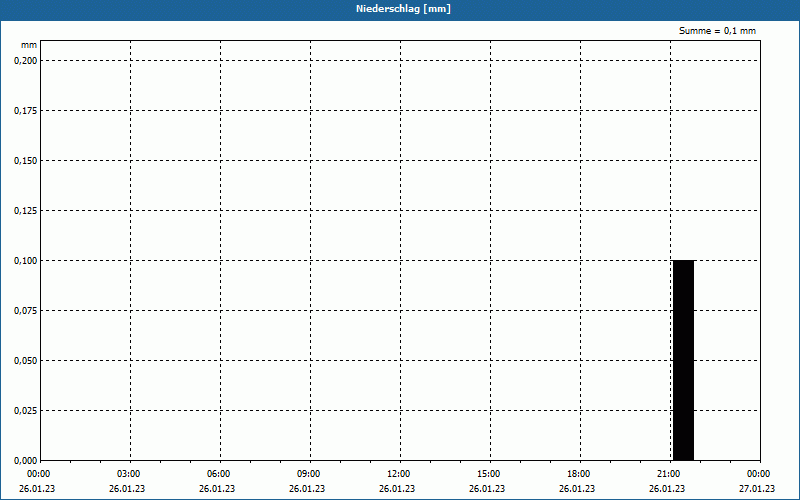Click the 0,075 y-axis value
This screenshot has height=500, width=800.
click(x=26, y=311)
